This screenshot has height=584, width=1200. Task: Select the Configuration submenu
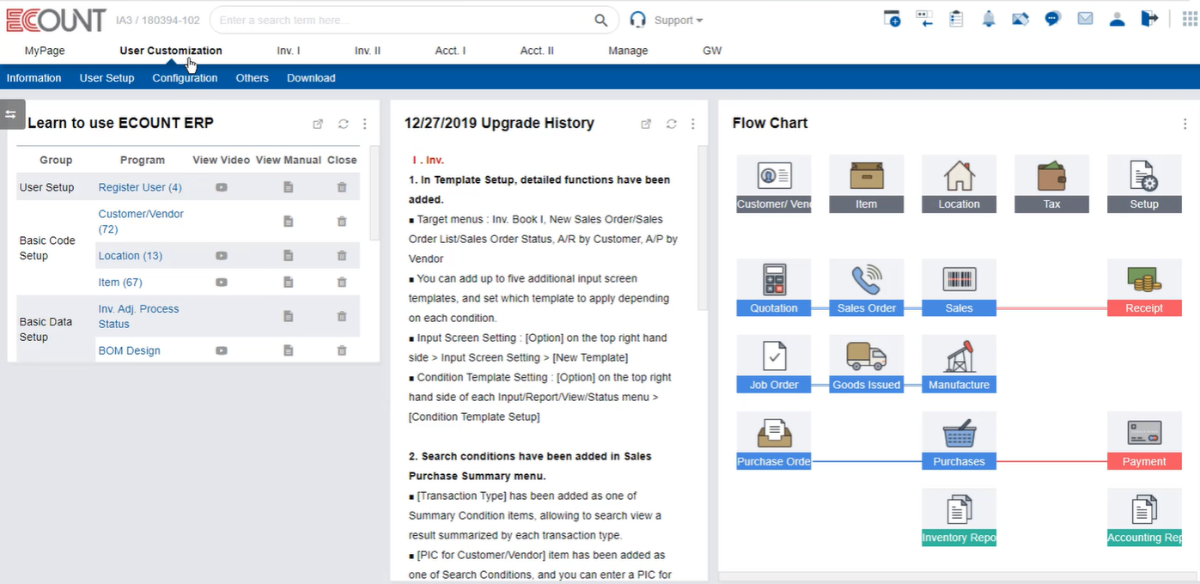pos(185,78)
